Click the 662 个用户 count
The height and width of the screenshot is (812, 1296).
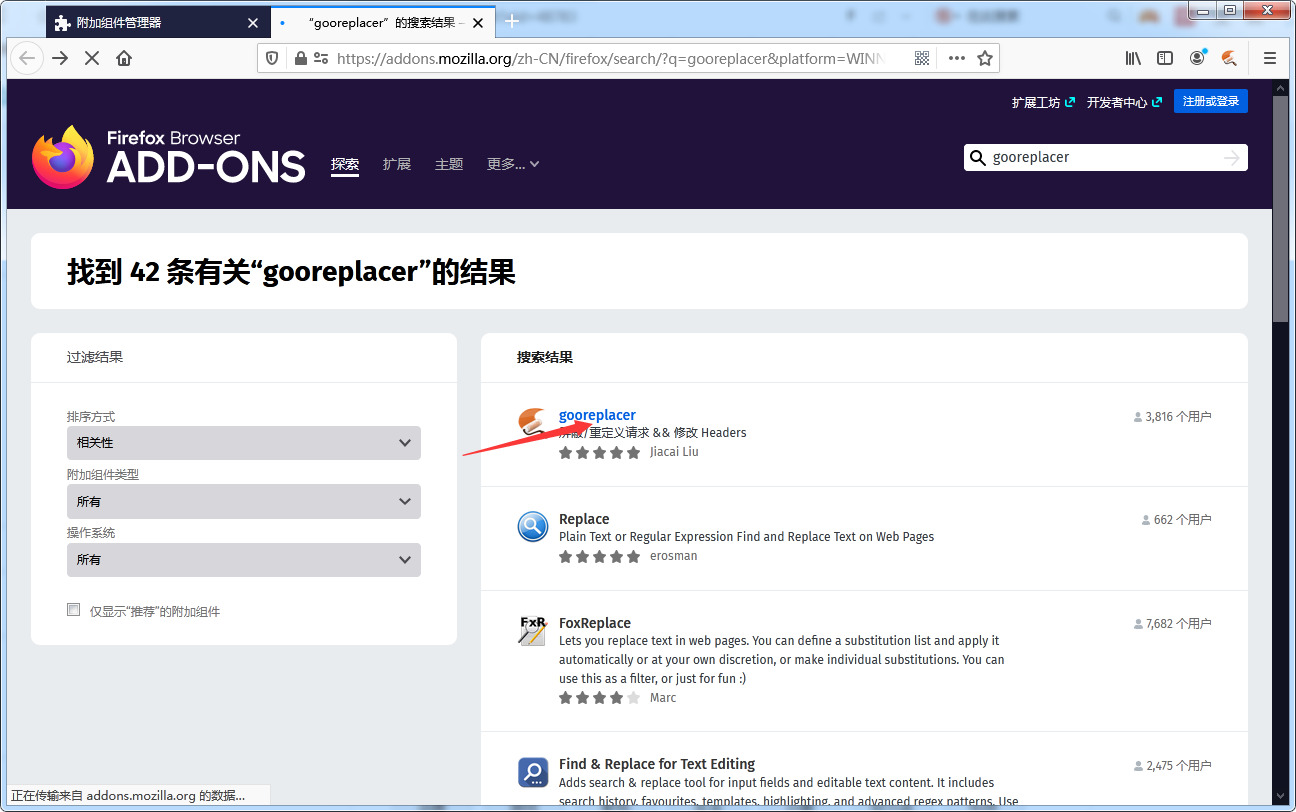[1176, 520]
